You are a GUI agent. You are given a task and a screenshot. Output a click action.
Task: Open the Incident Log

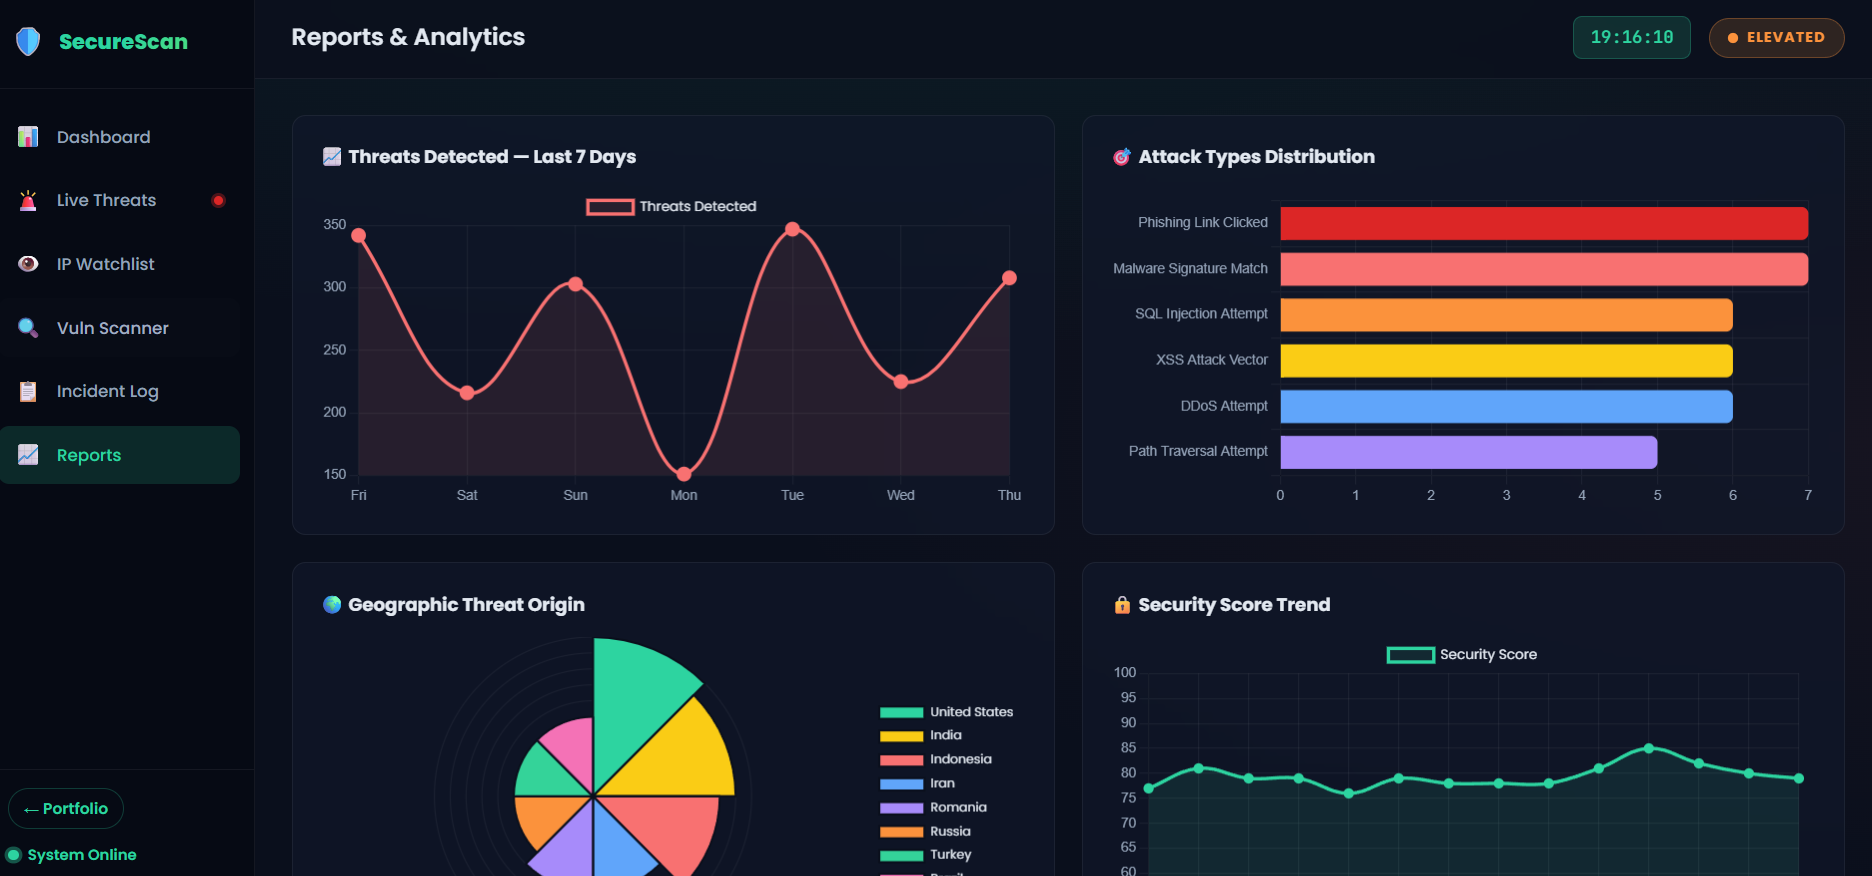[120, 391]
